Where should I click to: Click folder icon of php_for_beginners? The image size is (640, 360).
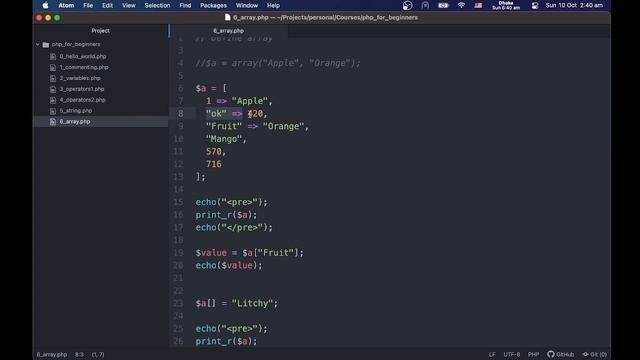pyautogui.click(x=46, y=44)
